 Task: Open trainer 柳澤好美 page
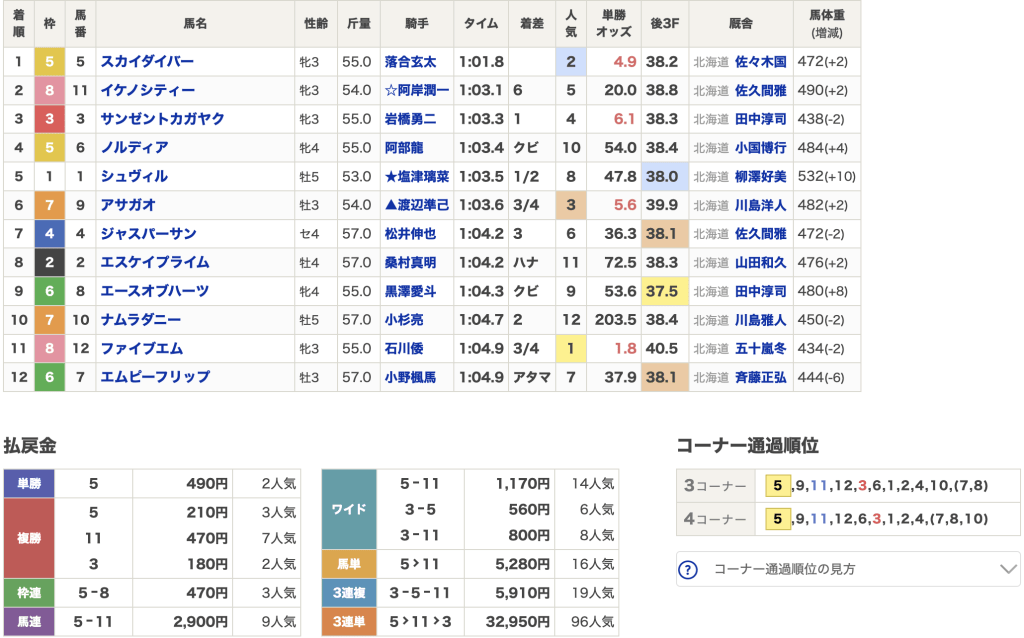pyautogui.click(x=760, y=176)
